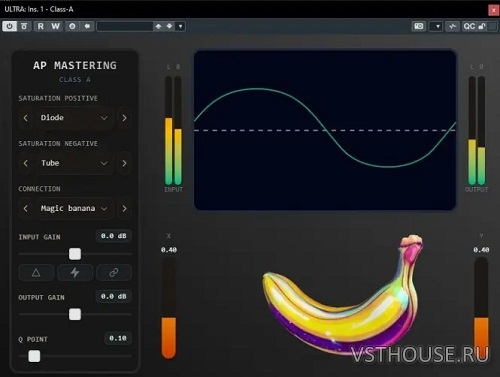Click the SATURATION NEGATIVE label

click(x=58, y=144)
